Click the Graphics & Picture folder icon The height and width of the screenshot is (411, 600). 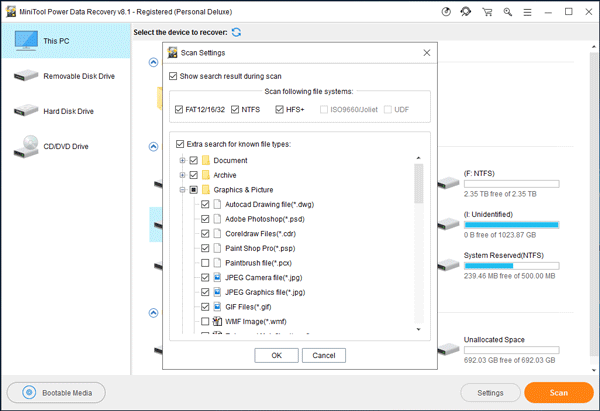(x=206, y=189)
